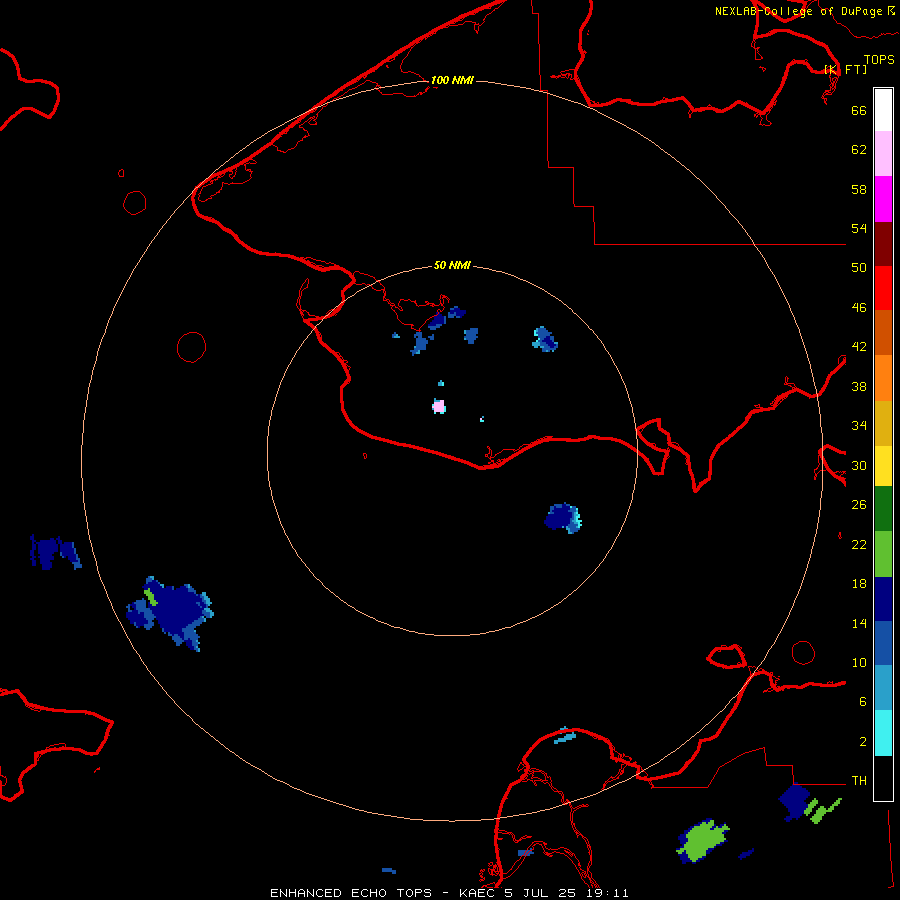Choose the orange legend swatch above 38
This screenshot has width=900, height=900.
883,378
